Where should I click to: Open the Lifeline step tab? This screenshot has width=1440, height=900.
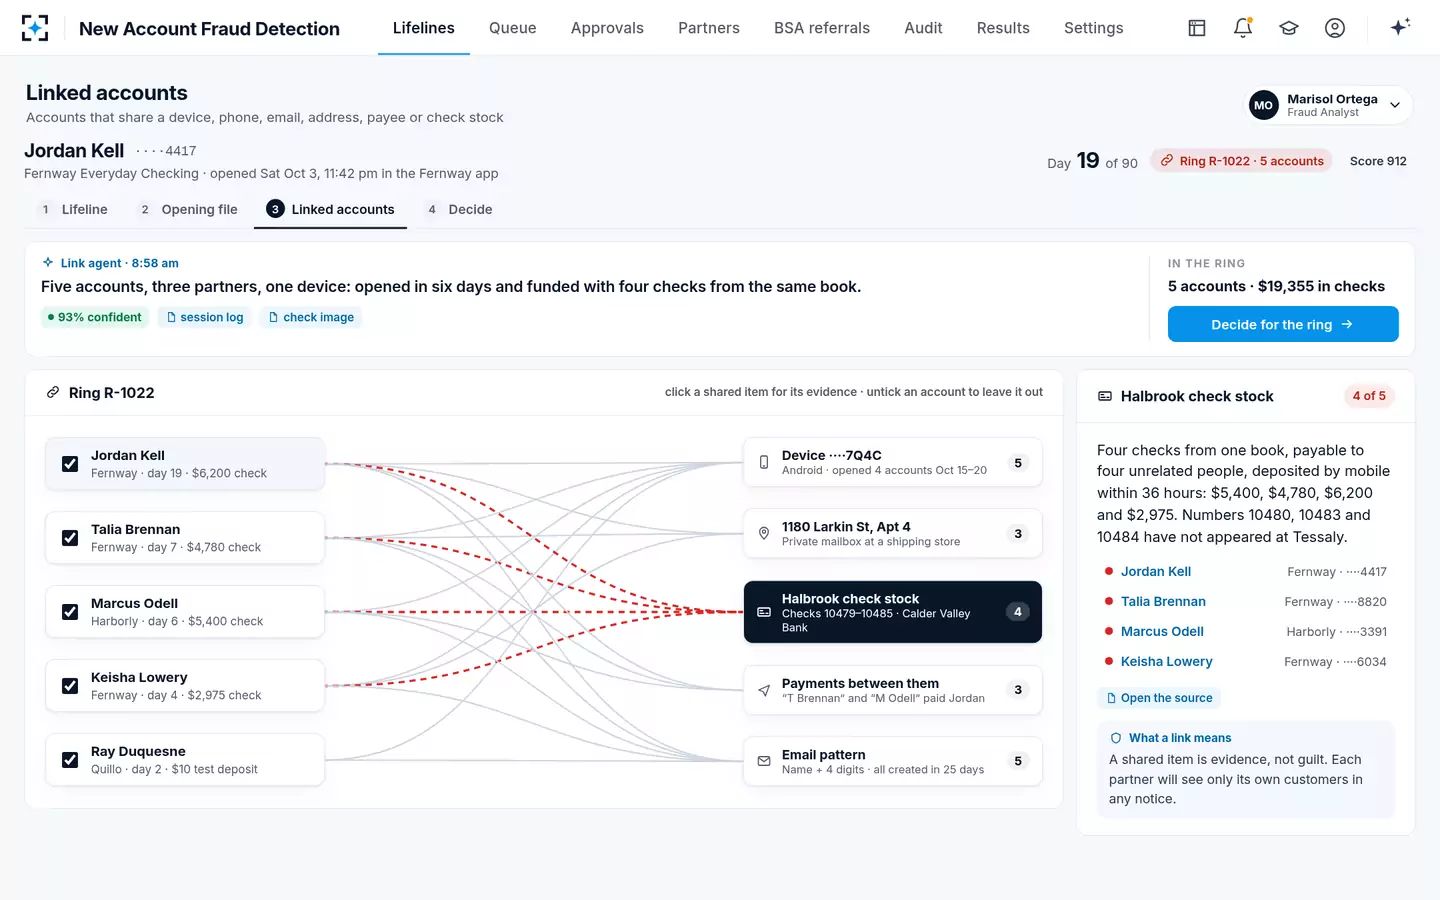pyautogui.click(x=73, y=209)
